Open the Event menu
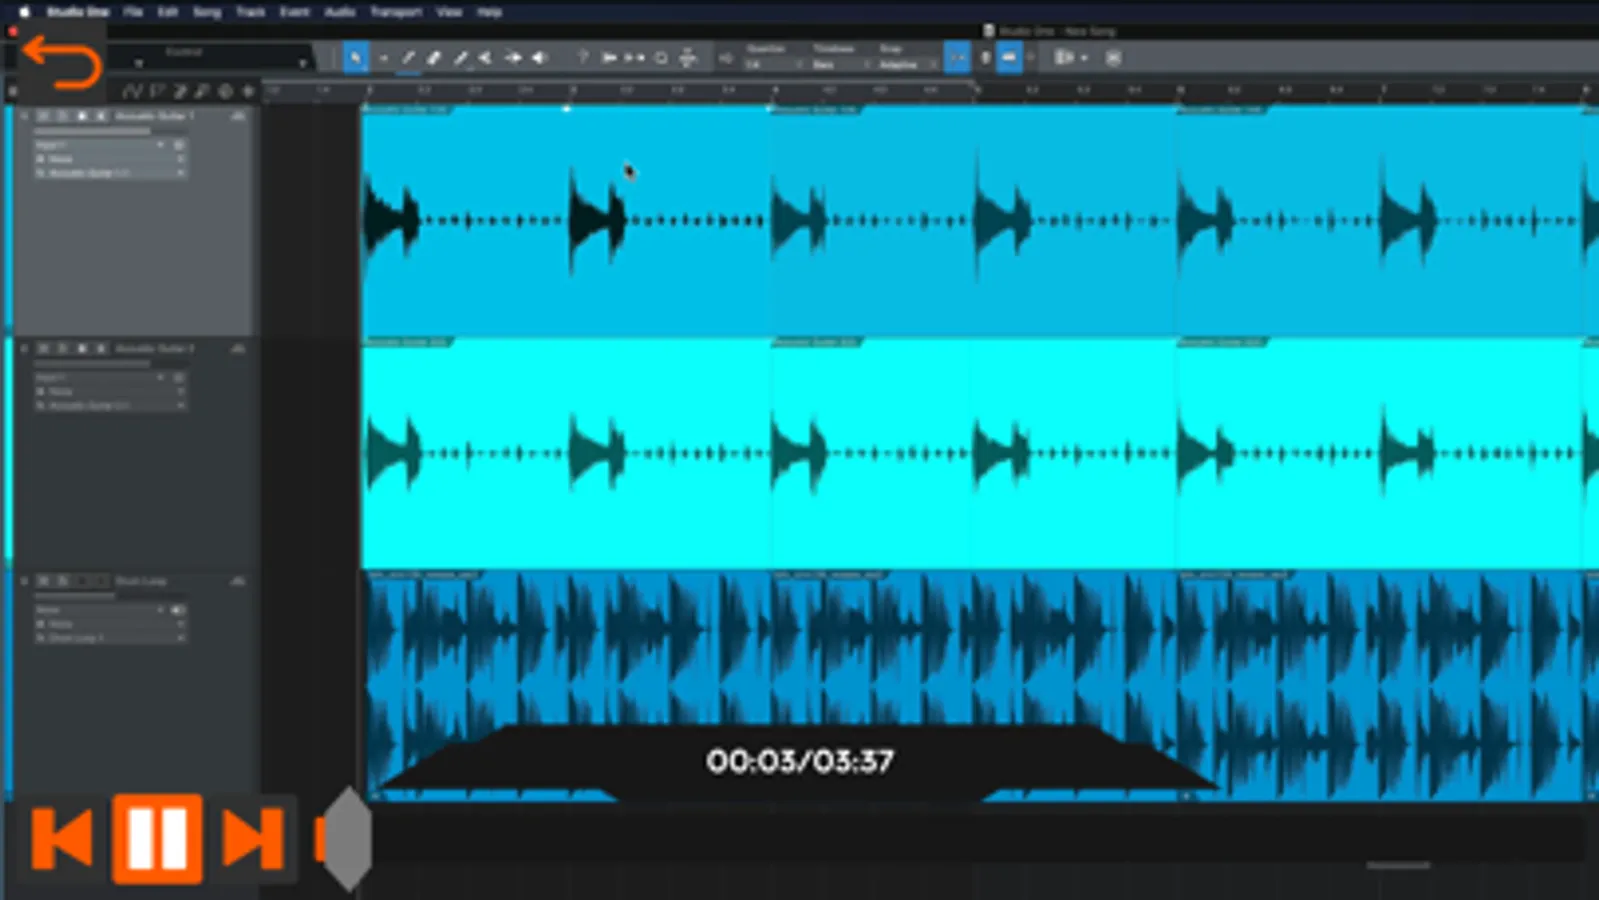Viewport: 1599px width, 900px height. click(294, 12)
